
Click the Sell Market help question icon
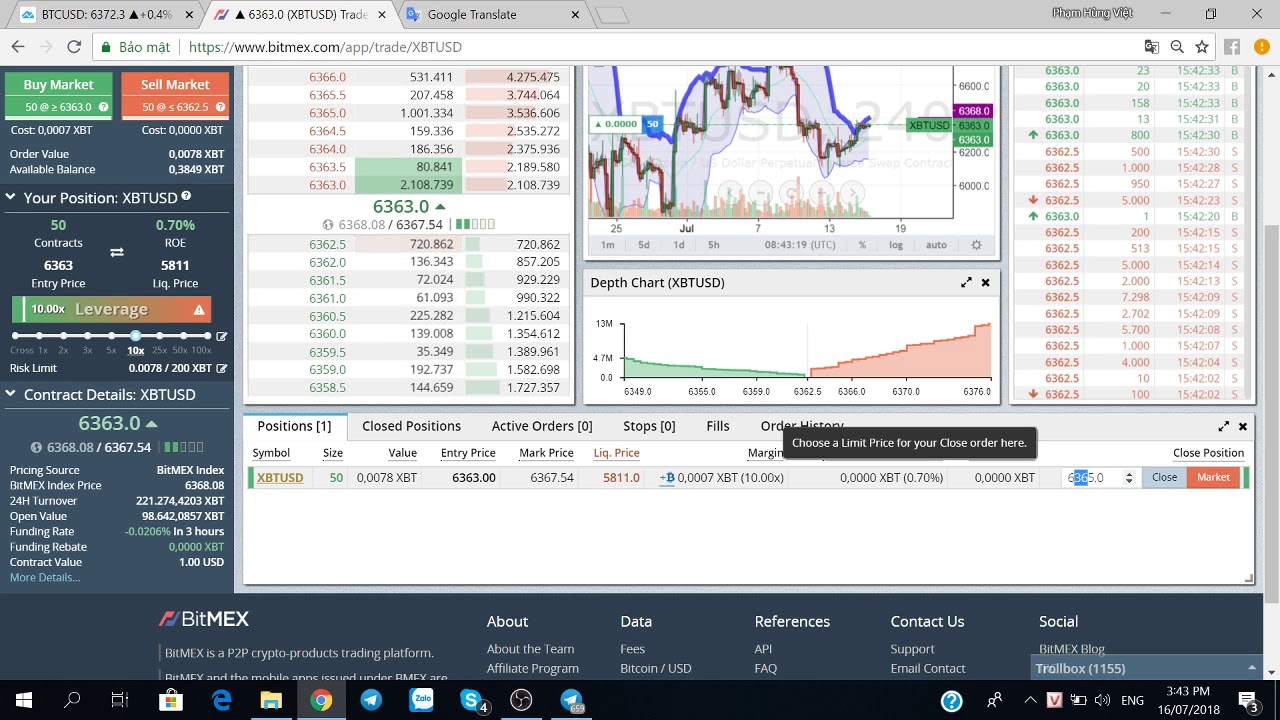220,107
